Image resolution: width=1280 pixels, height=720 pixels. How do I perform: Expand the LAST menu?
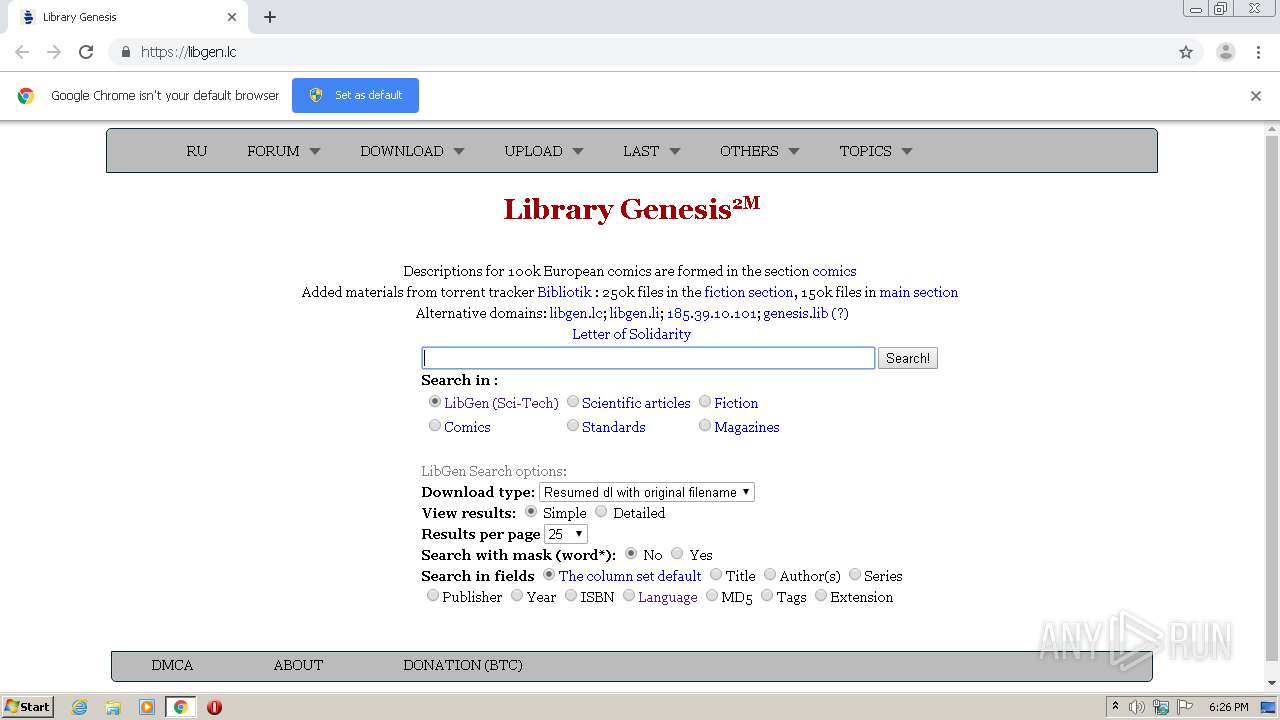pos(651,151)
